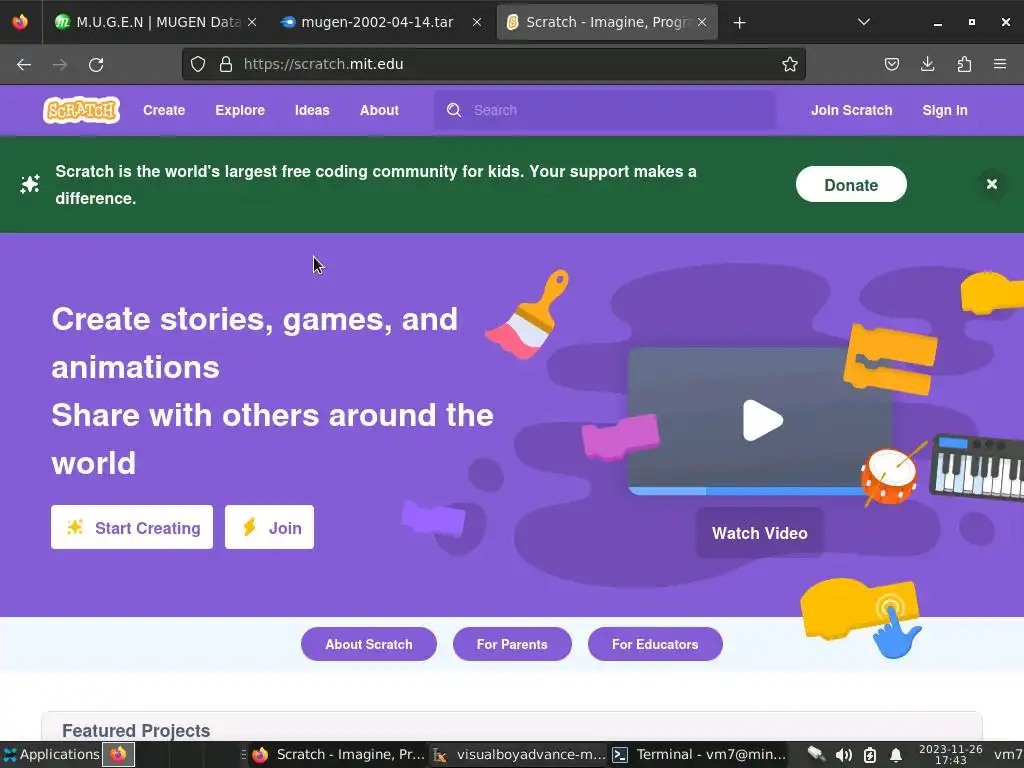Open For Parents page
This screenshot has width=1024, height=768.
[x=512, y=644]
